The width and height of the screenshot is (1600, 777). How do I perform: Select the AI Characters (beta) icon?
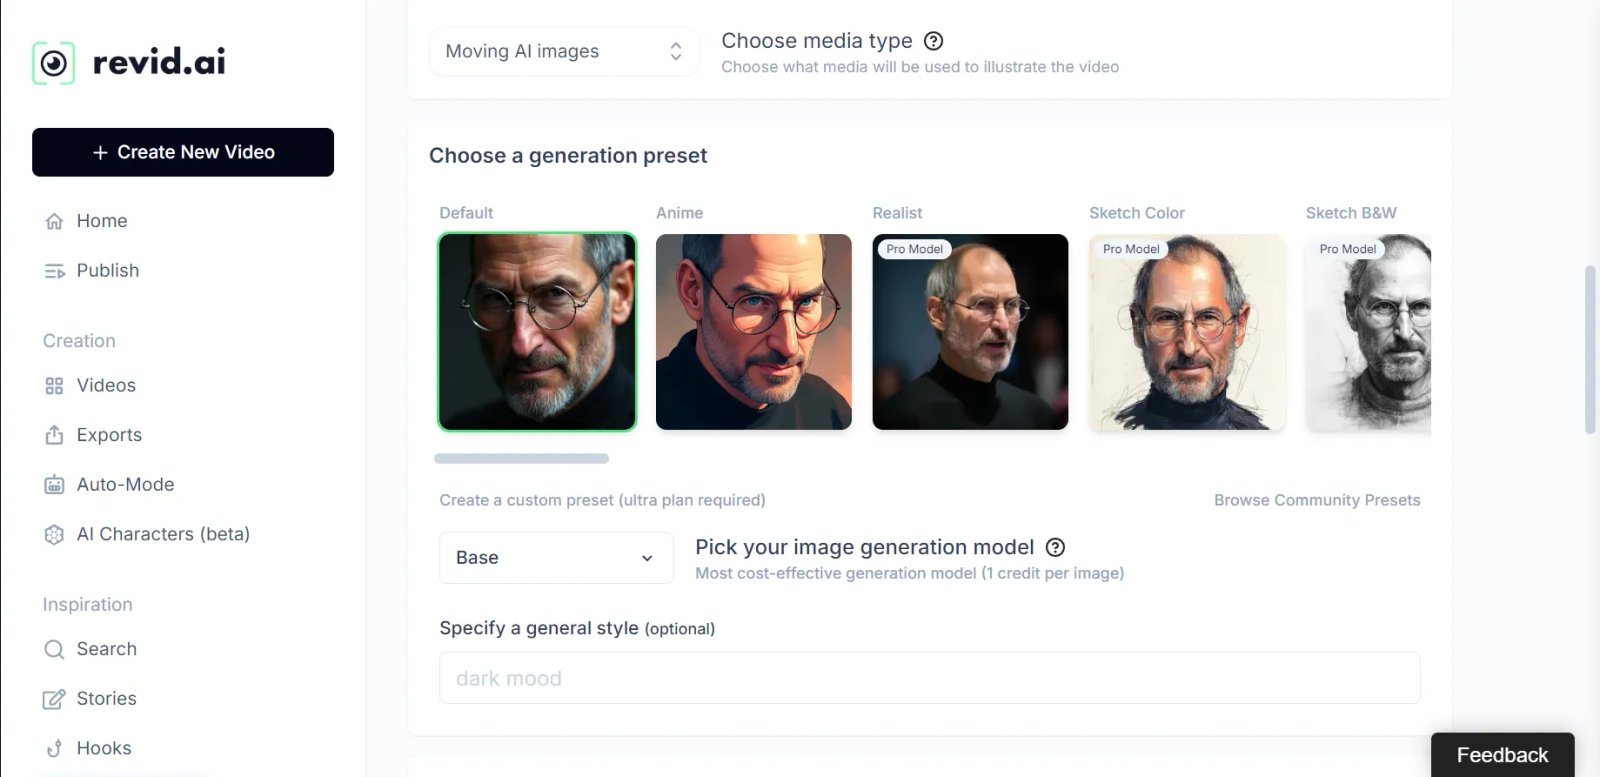coord(54,533)
